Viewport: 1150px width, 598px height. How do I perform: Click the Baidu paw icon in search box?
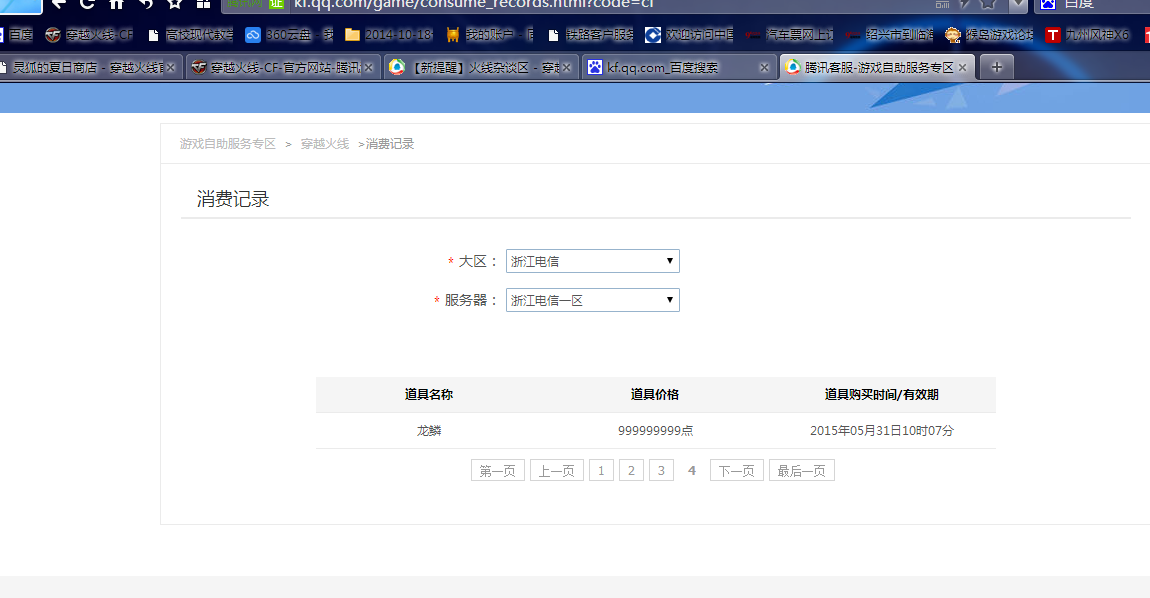[1047, 4]
